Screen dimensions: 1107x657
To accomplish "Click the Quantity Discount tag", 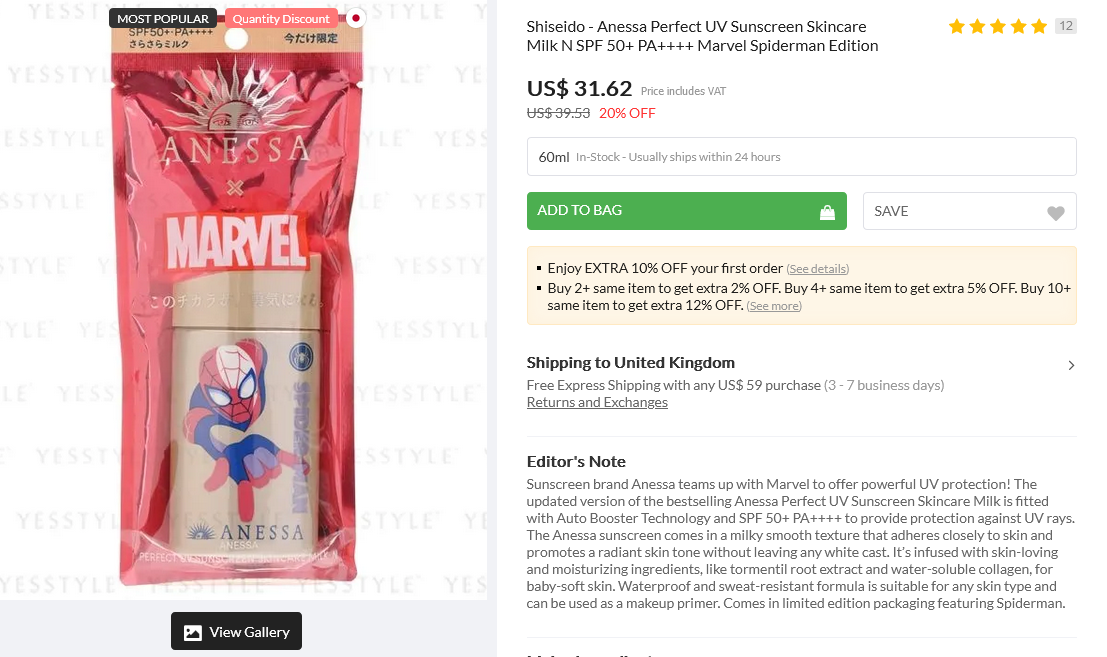I will coord(281,18).
